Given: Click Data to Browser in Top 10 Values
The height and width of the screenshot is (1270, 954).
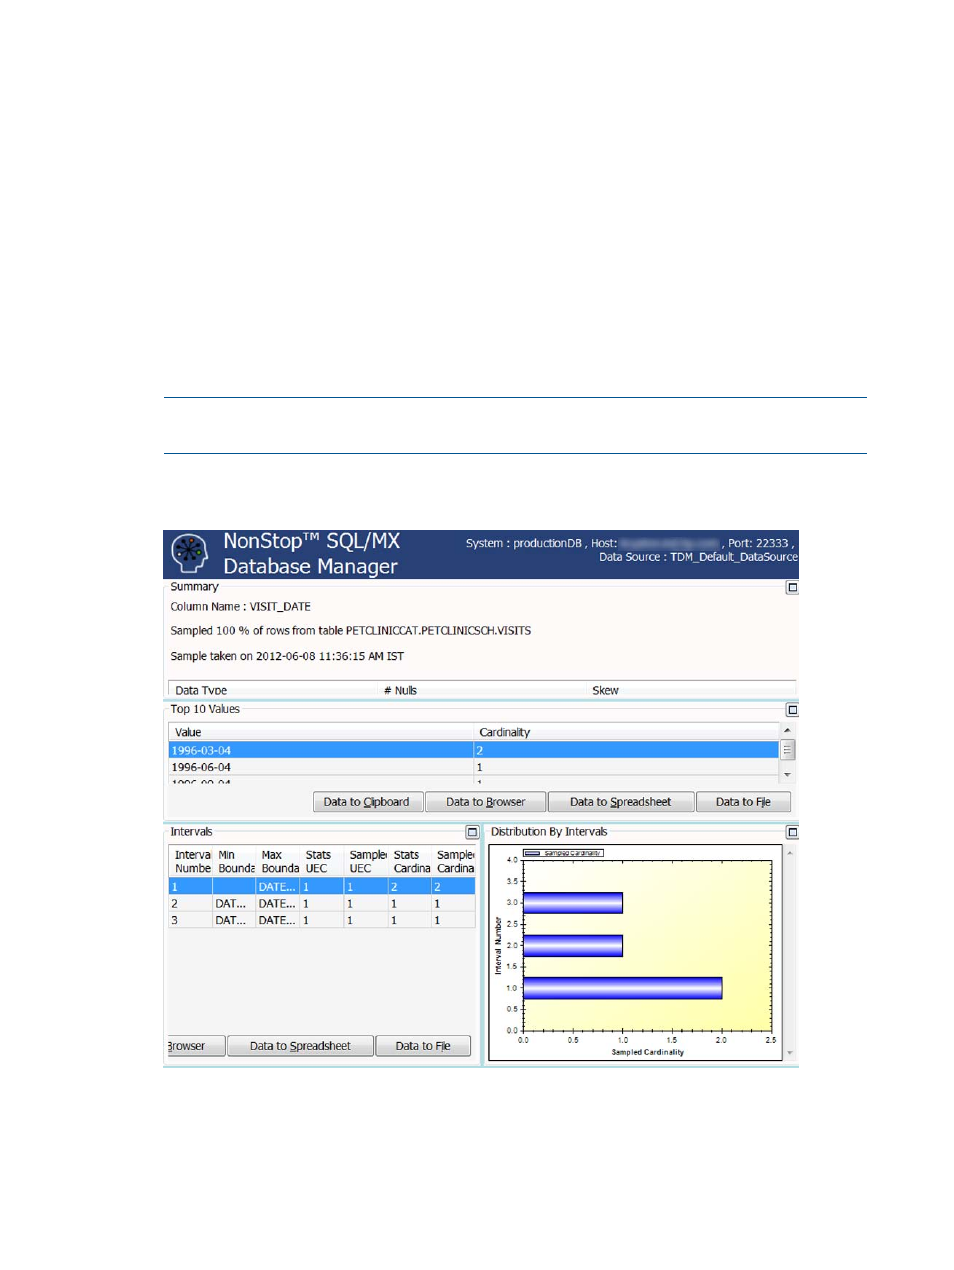Looking at the screenshot, I should coord(486,802).
